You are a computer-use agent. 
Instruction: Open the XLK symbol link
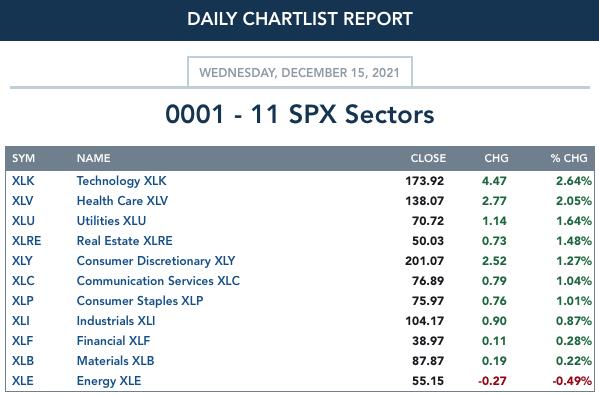(x=23, y=181)
